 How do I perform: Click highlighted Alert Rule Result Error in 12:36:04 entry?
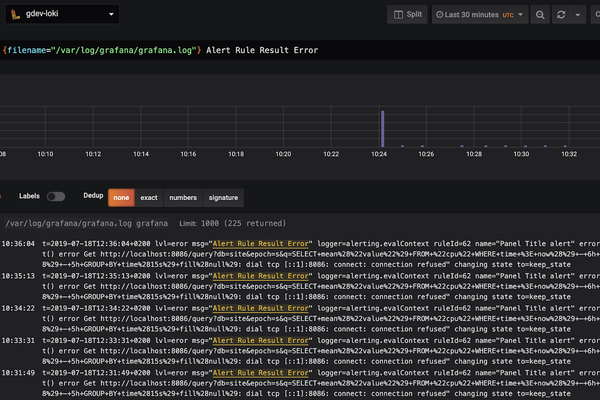pos(261,243)
